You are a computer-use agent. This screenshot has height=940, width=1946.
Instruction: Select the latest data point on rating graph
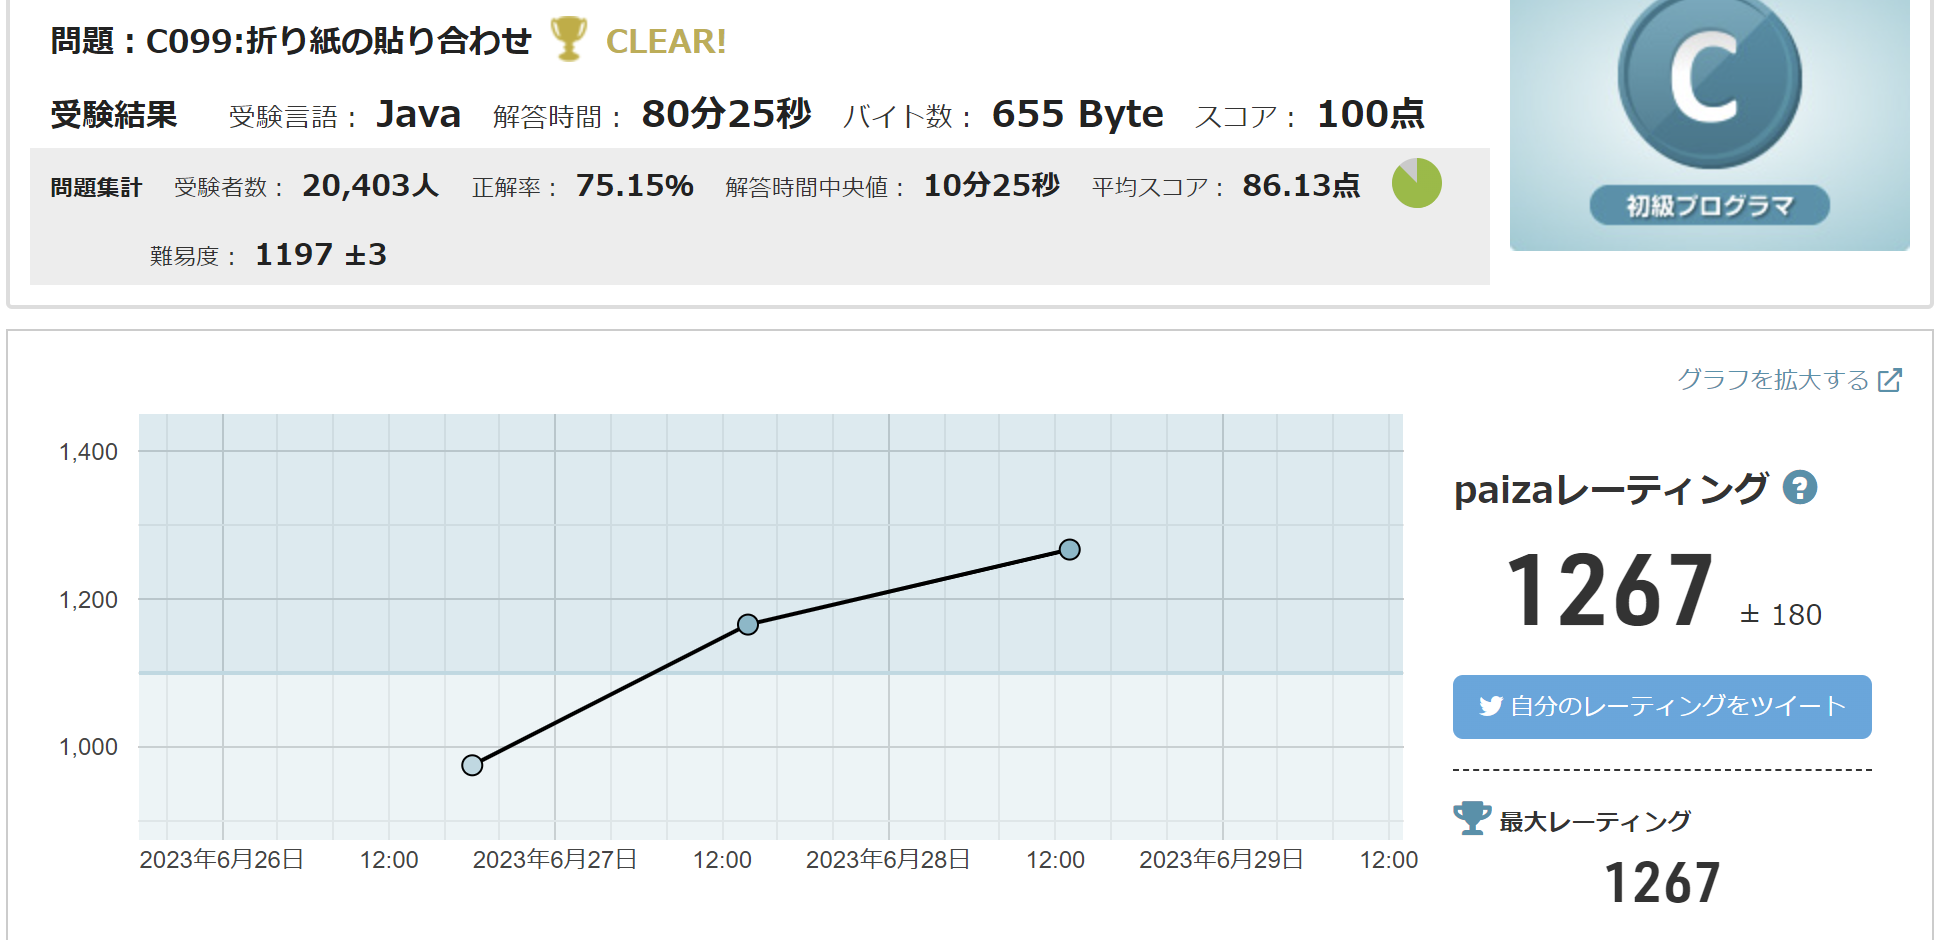[x=1069, y=550]
